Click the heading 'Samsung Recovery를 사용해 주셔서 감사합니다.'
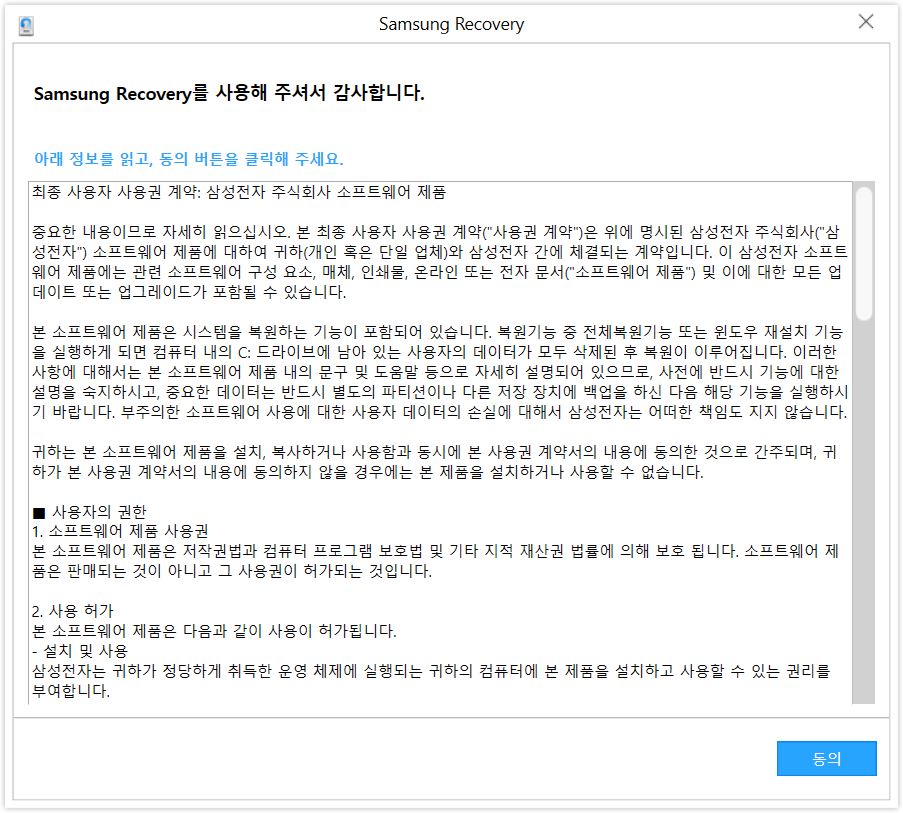The image size is (903, 813). click(x=229, y=93)
